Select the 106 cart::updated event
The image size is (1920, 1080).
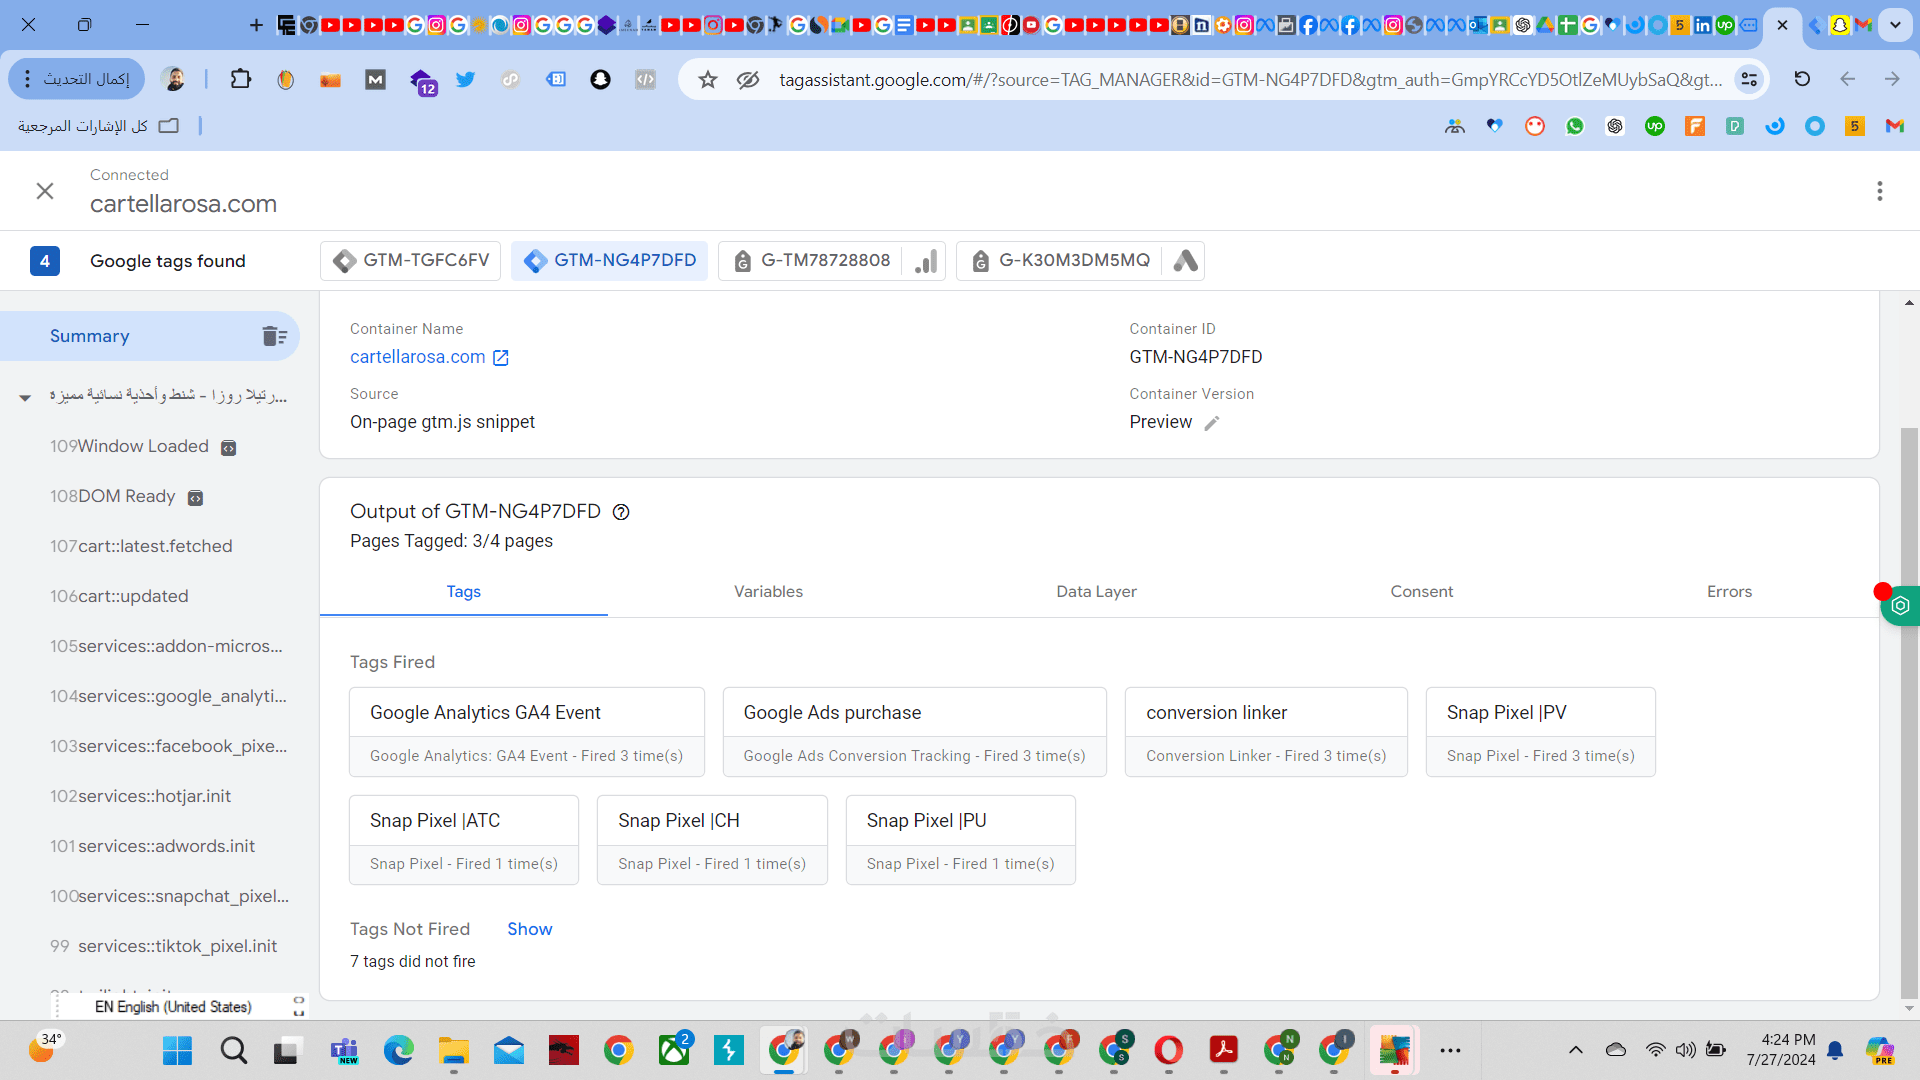click(119, 597)
